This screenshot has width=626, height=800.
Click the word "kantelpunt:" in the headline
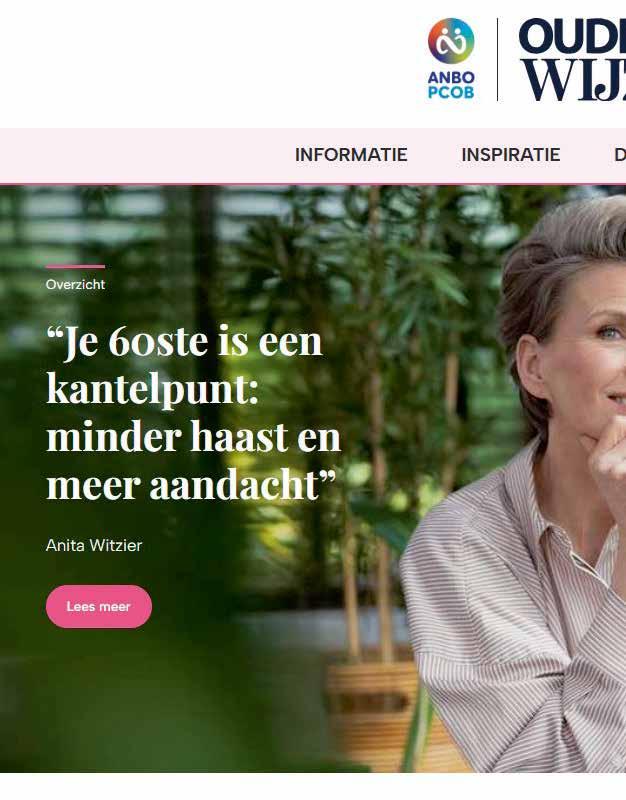[153, 390]
